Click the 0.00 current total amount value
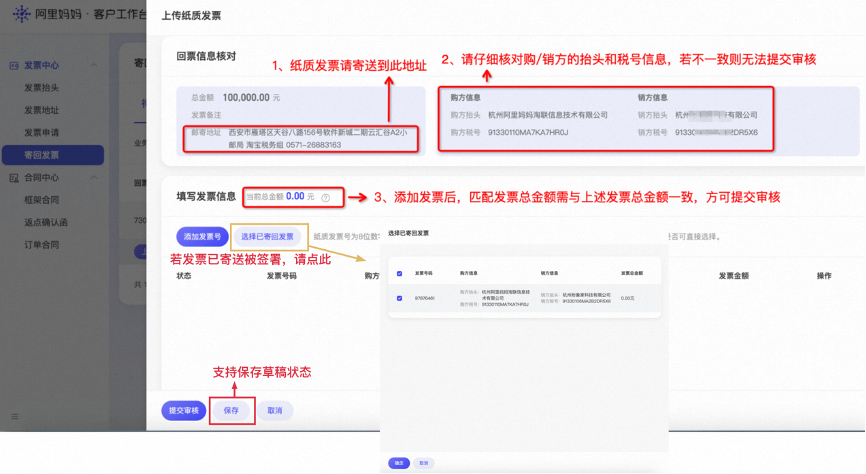The width and height of the screenshot is (866, 474). pyautogui.click(x=295, y=196)
